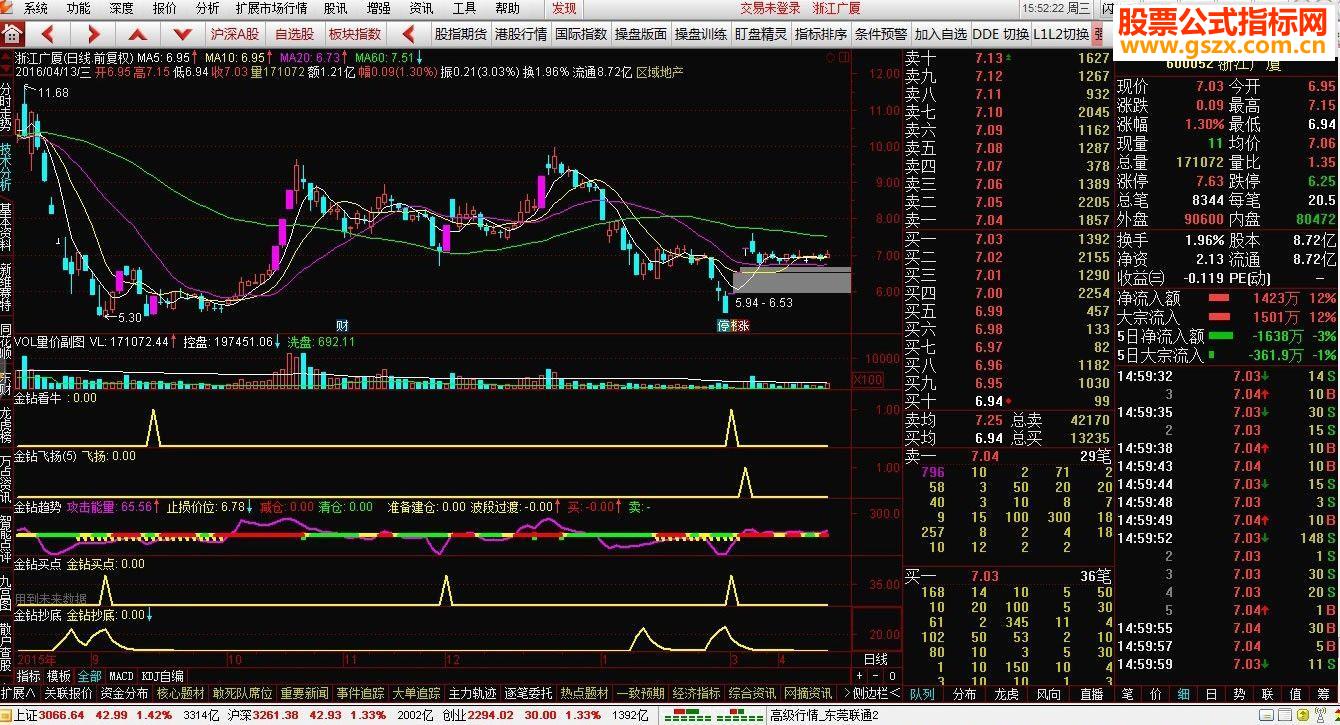Open 系统 menu

[35, 8]
